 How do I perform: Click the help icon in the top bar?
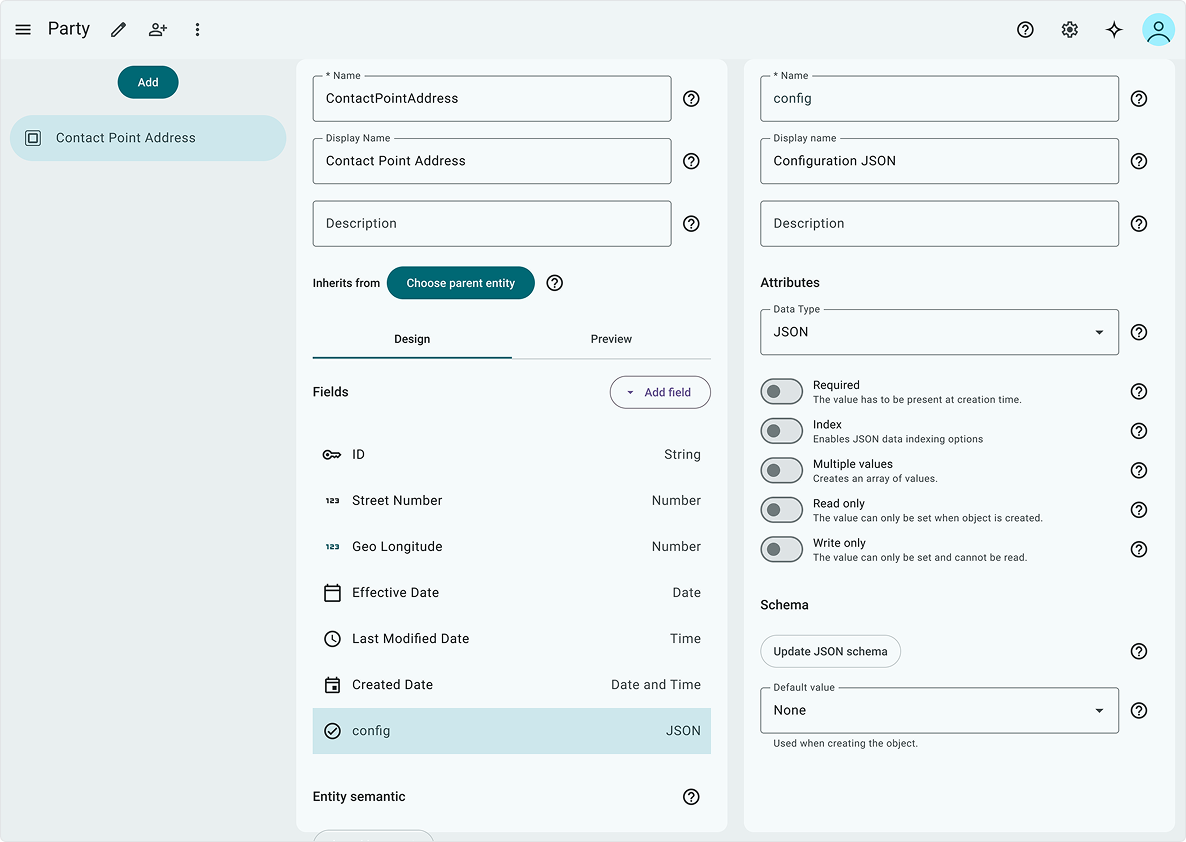coord(1025,30)
